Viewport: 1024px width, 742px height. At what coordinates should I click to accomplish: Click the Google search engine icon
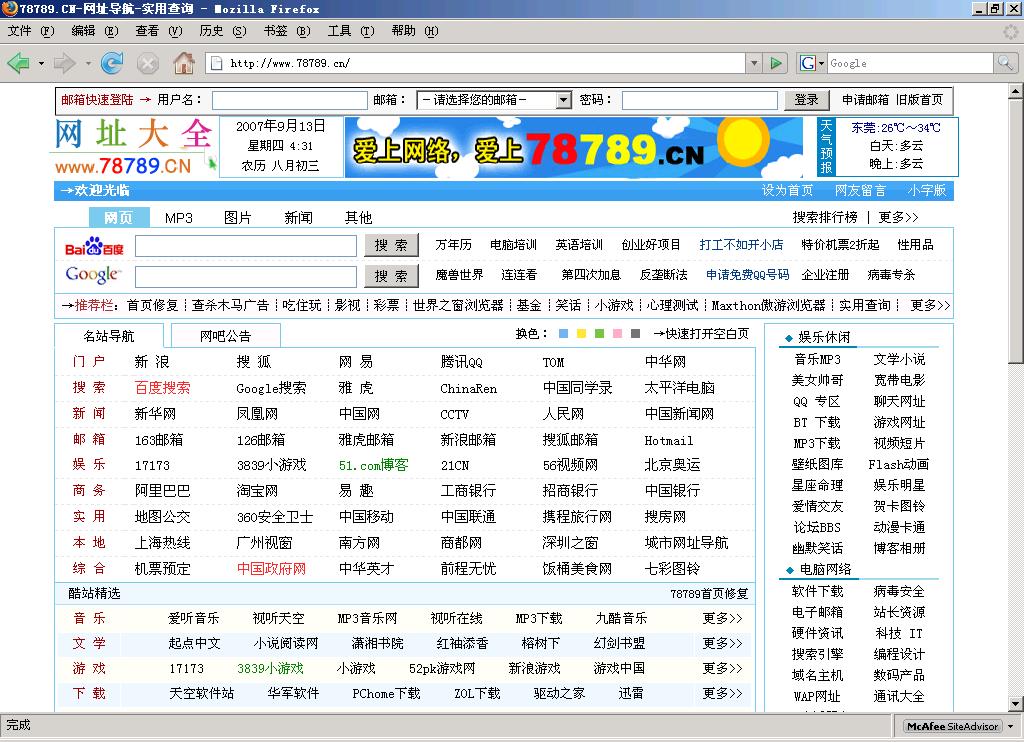point(808,63)
